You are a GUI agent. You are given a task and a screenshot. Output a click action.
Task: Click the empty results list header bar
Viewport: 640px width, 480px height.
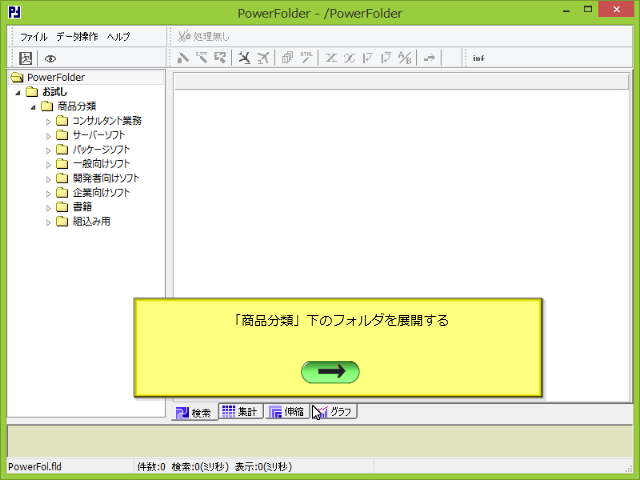tap(402, 82)
